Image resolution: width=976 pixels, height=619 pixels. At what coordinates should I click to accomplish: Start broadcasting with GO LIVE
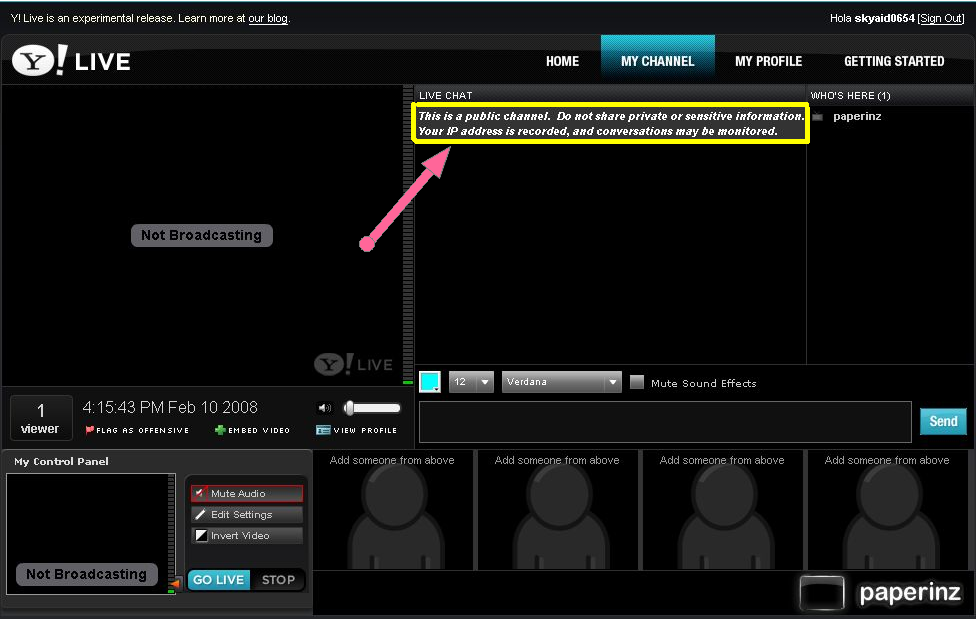click(218, 580)
